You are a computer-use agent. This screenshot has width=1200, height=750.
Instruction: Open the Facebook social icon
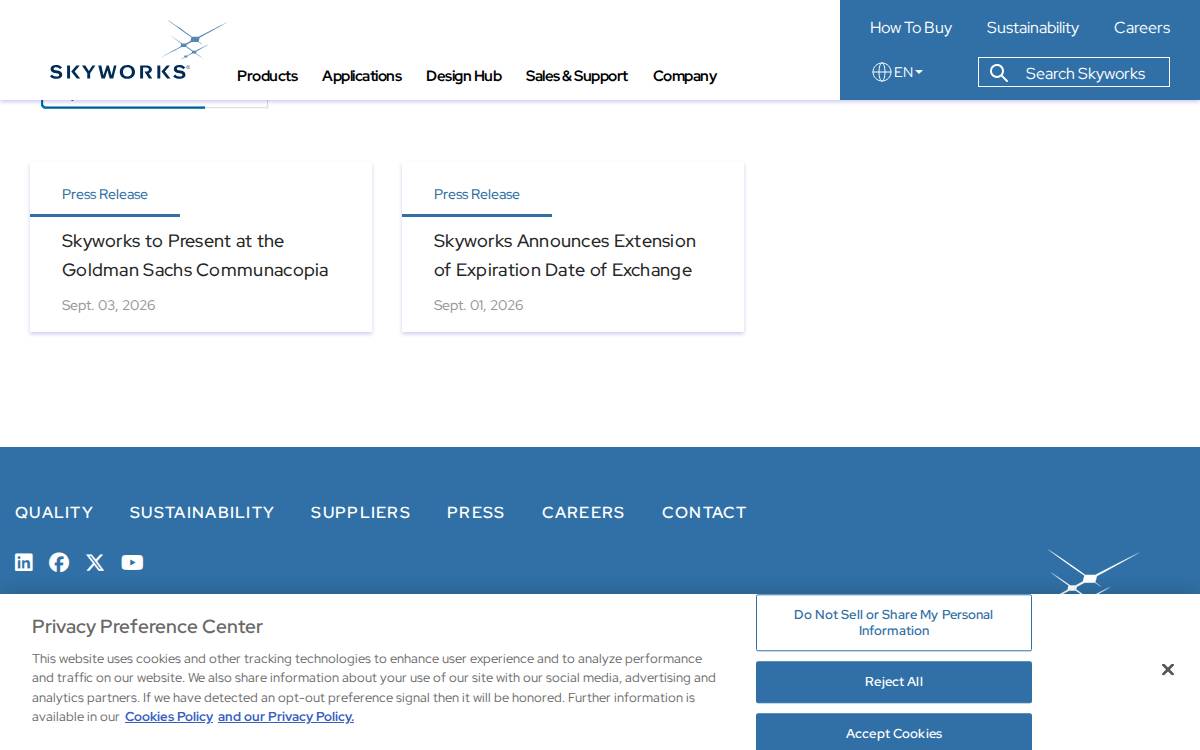pyautogui.click(x=59, y=562)
